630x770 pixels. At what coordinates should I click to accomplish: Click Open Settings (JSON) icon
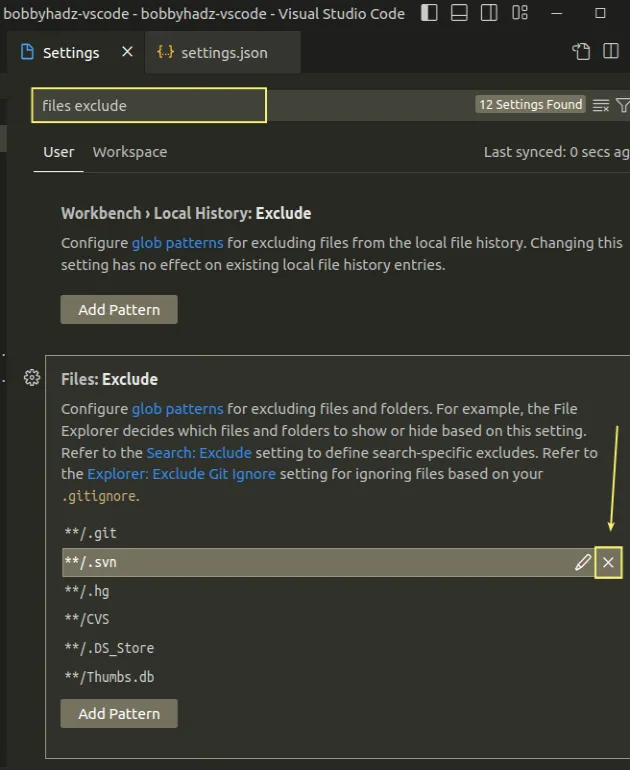(581, 52)
